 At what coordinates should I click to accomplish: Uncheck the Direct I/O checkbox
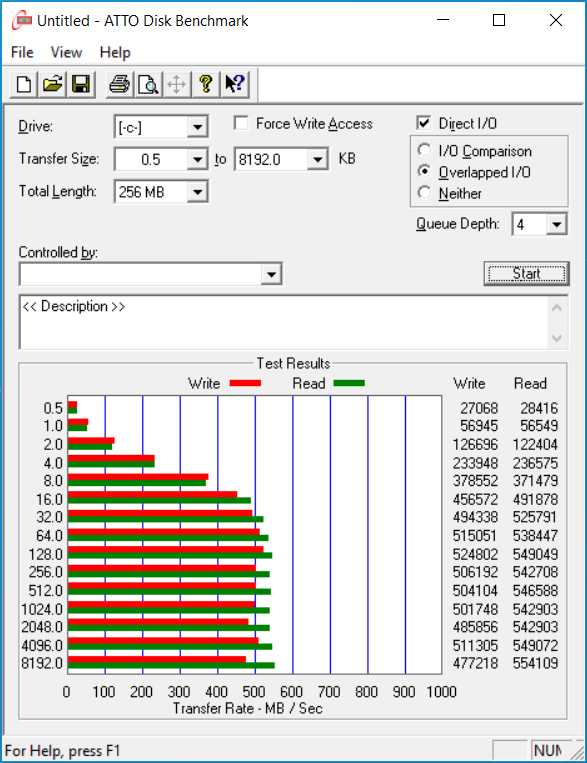424,123
